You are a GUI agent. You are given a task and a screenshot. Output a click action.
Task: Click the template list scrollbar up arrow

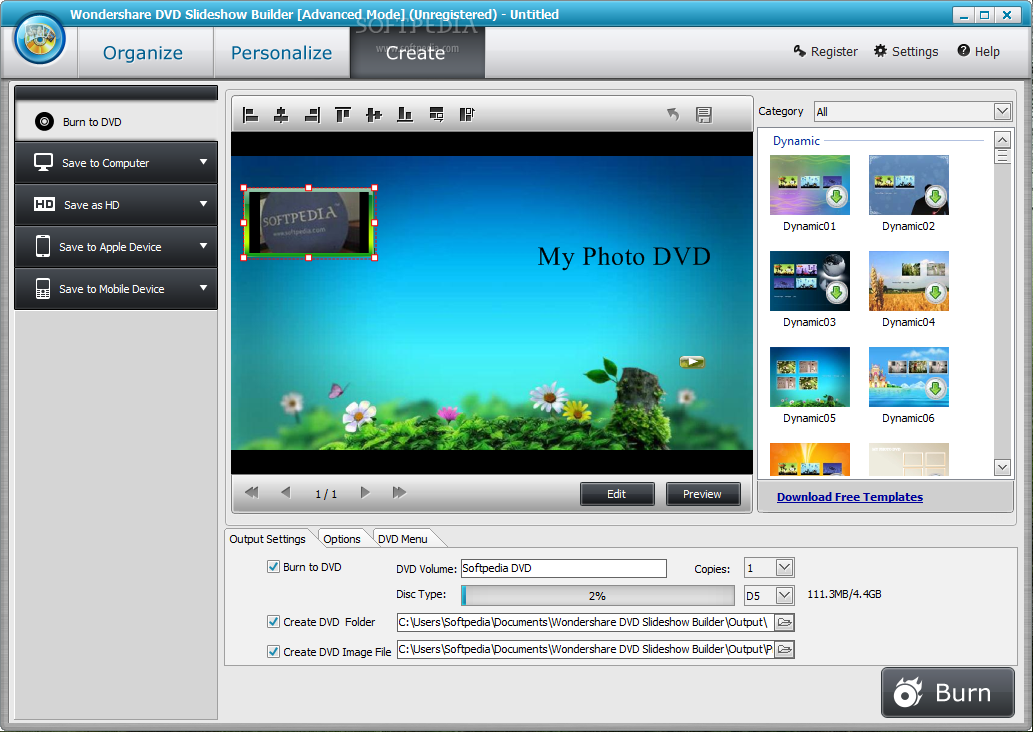pos(1002,140)
